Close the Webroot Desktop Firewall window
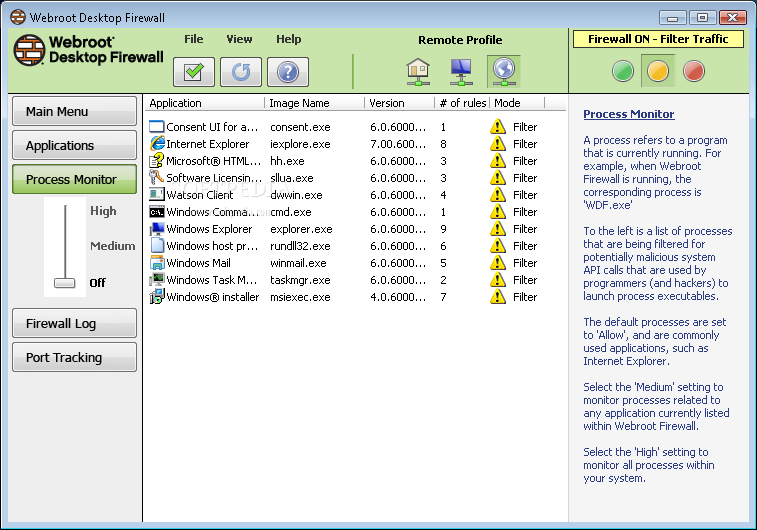757x530 pixels. 732,18
